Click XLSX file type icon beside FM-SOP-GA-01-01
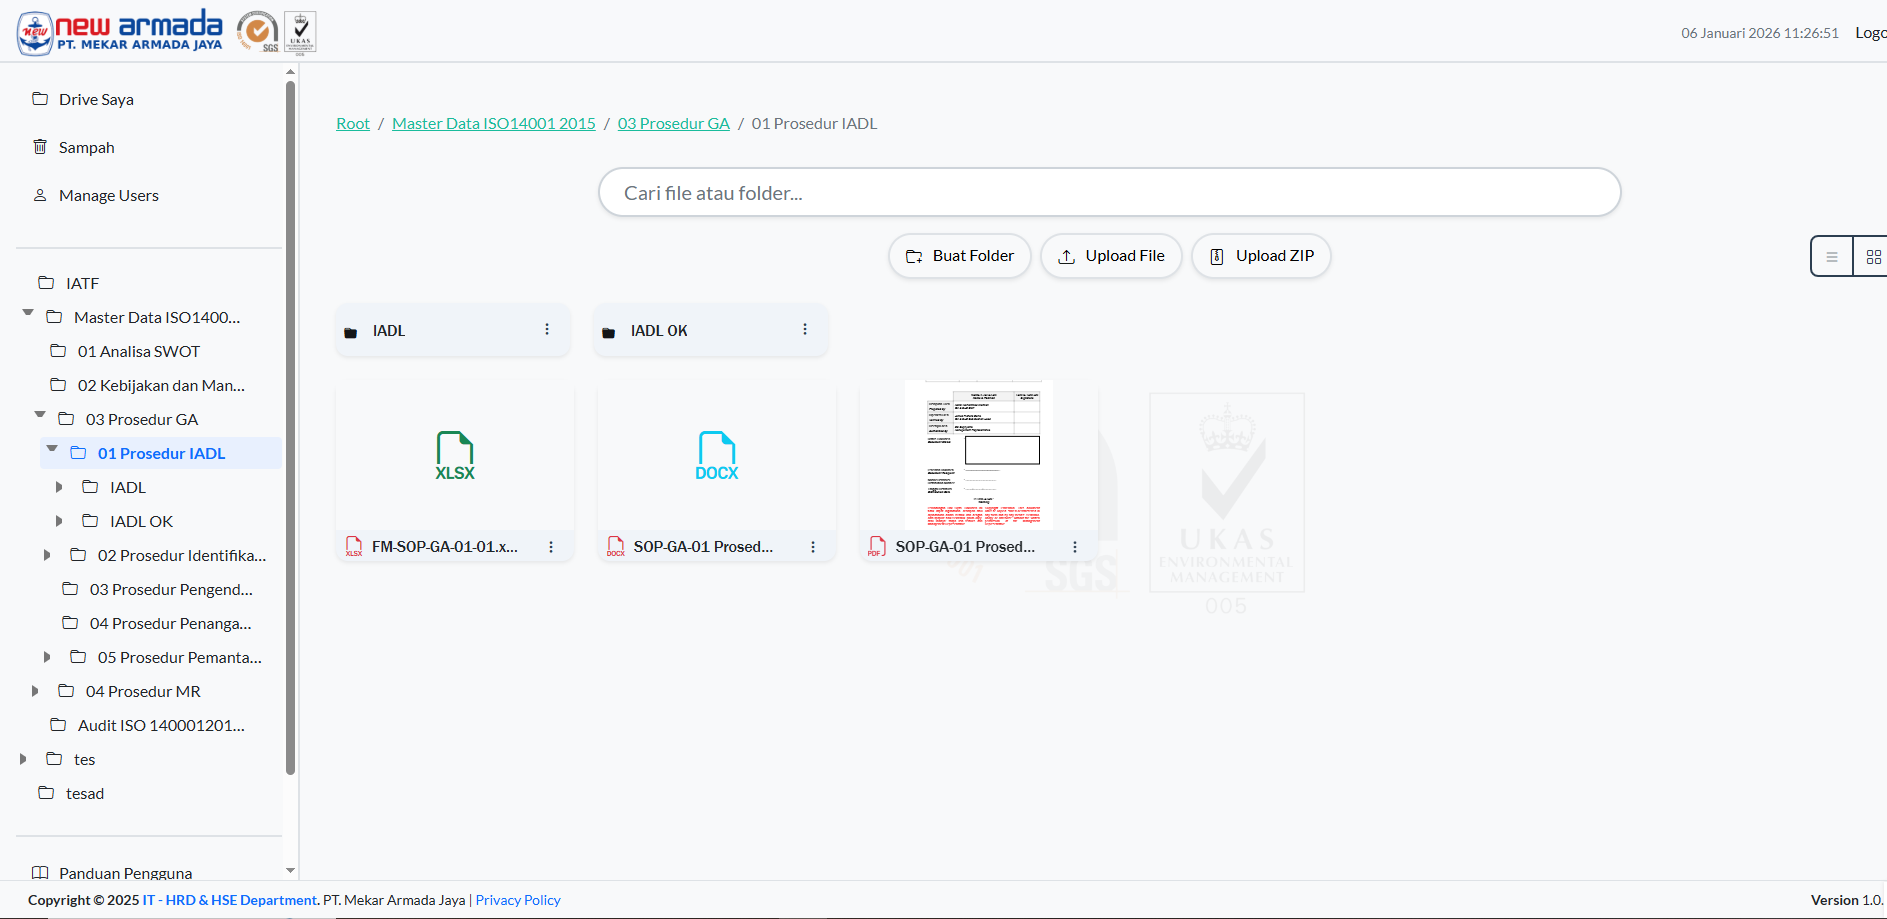 pos(354,546)
